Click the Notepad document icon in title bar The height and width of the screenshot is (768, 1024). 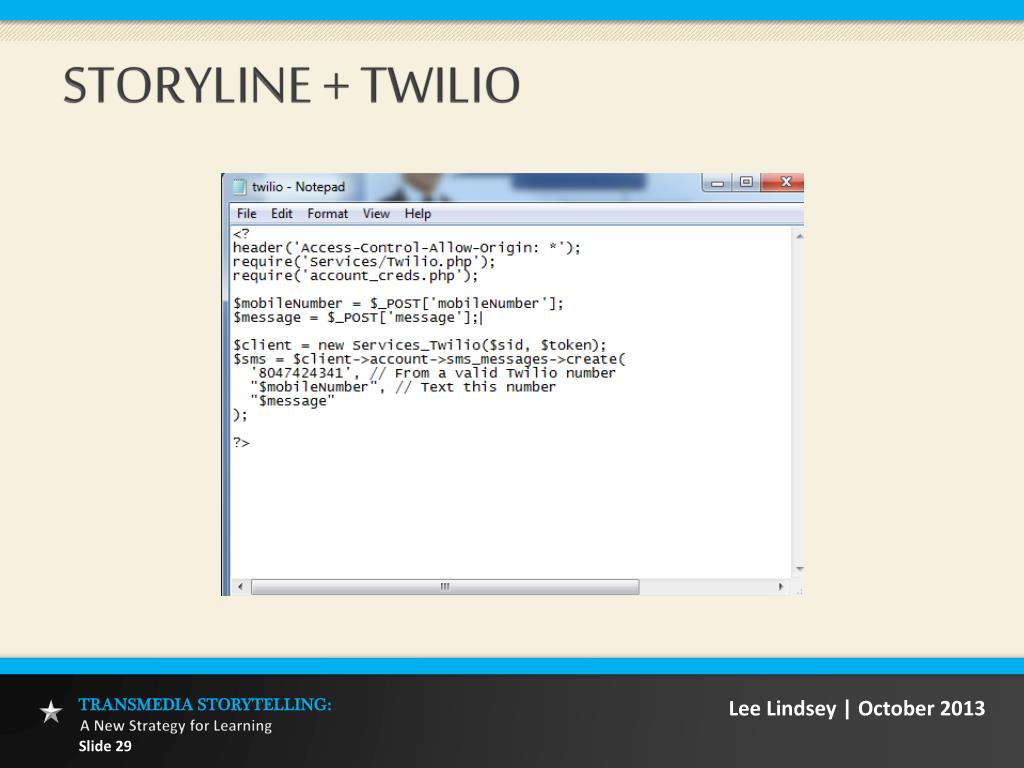coord(239,187)
